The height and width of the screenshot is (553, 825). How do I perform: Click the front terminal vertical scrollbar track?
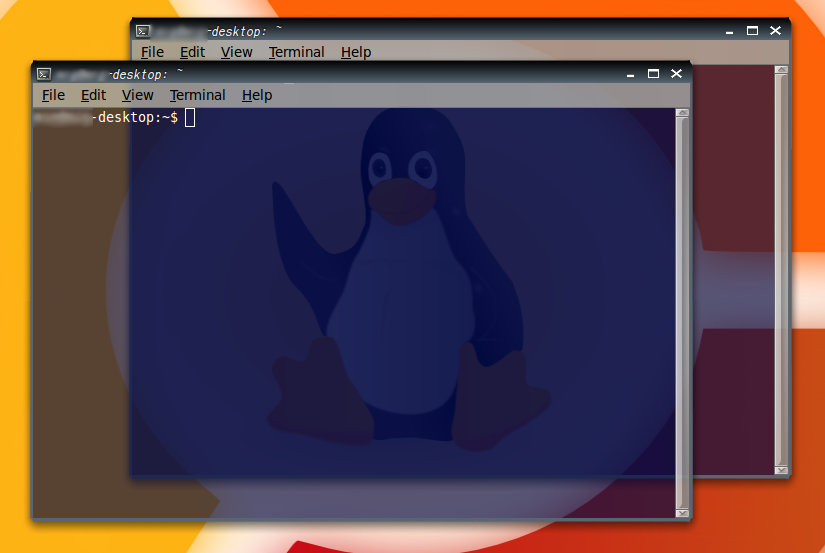pos(682,313)
